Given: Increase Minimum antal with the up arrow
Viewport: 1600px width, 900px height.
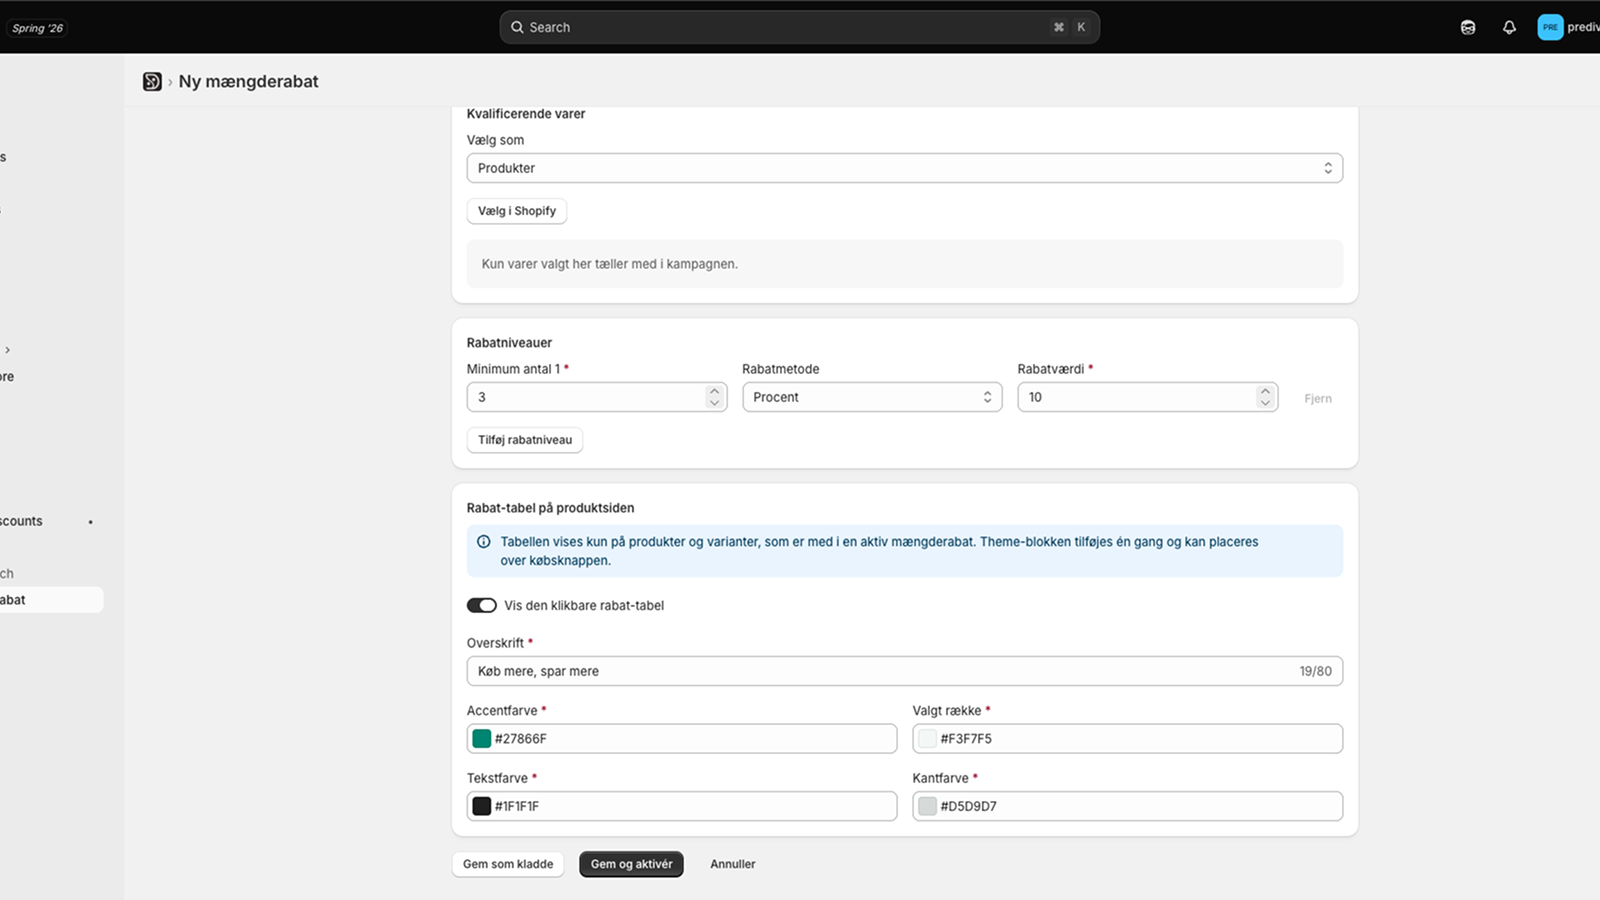Looking at the screenshot, I should point(714,391).
